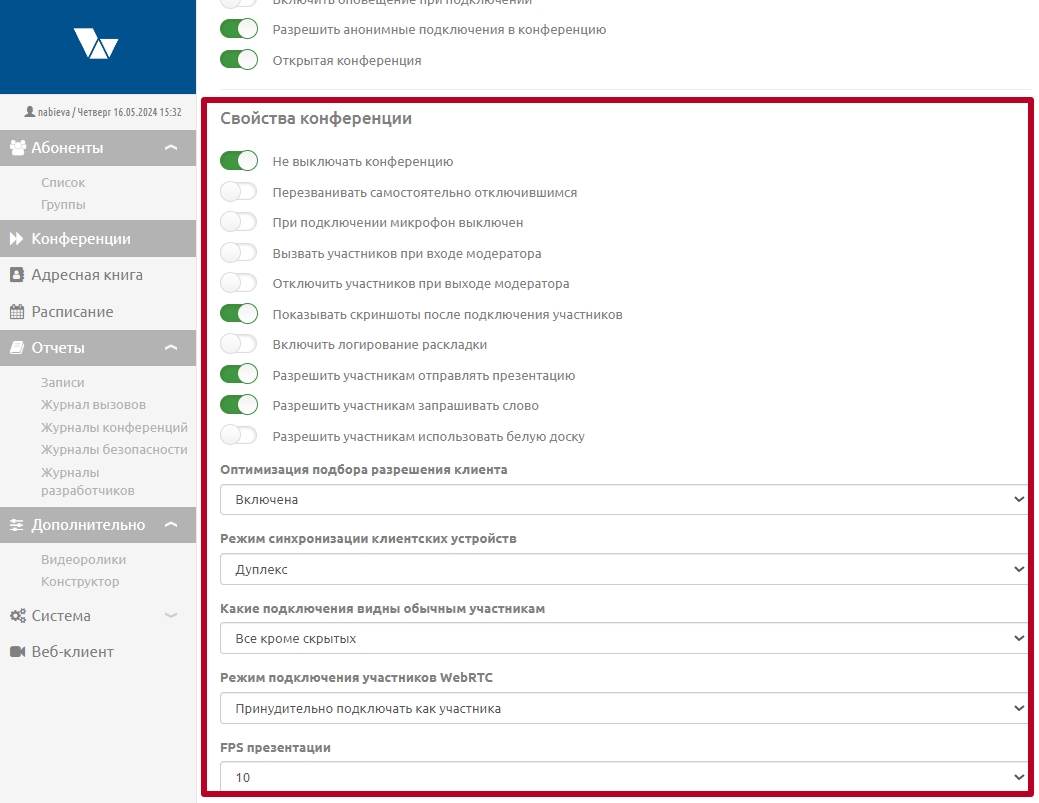Open Конструктор sidebar item
The width and height of the screenshot is (1039, 803).
80,582
